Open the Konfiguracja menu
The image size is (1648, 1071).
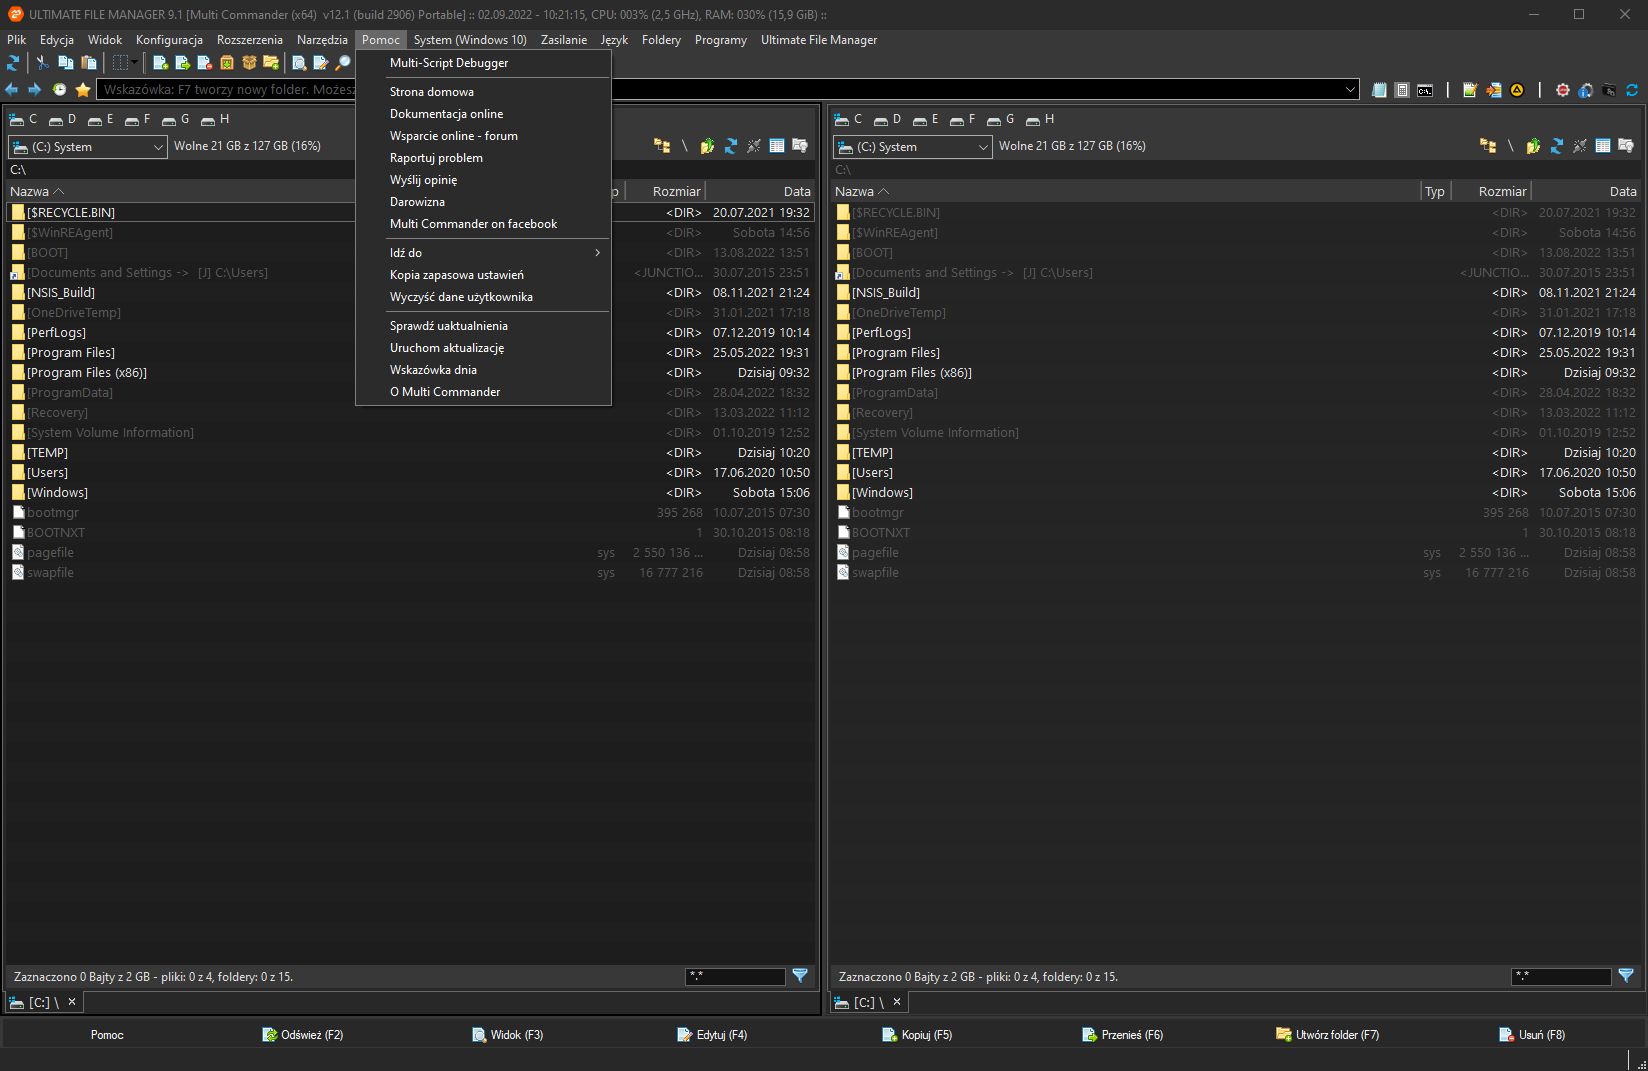(169, 40)
